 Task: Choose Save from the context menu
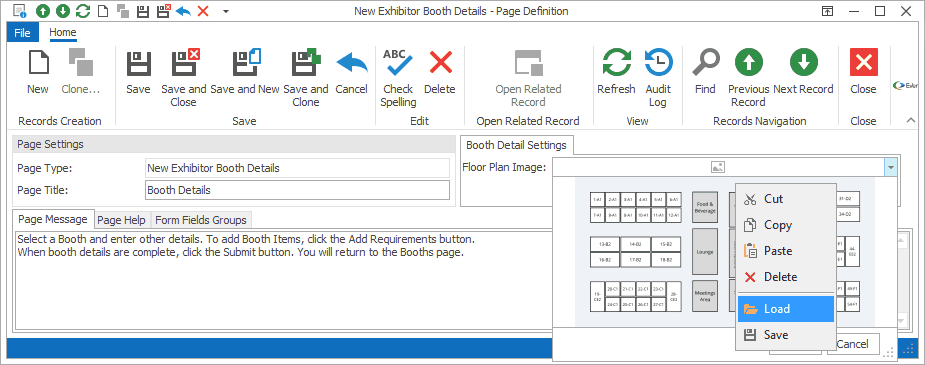click(x=786, y=335)
